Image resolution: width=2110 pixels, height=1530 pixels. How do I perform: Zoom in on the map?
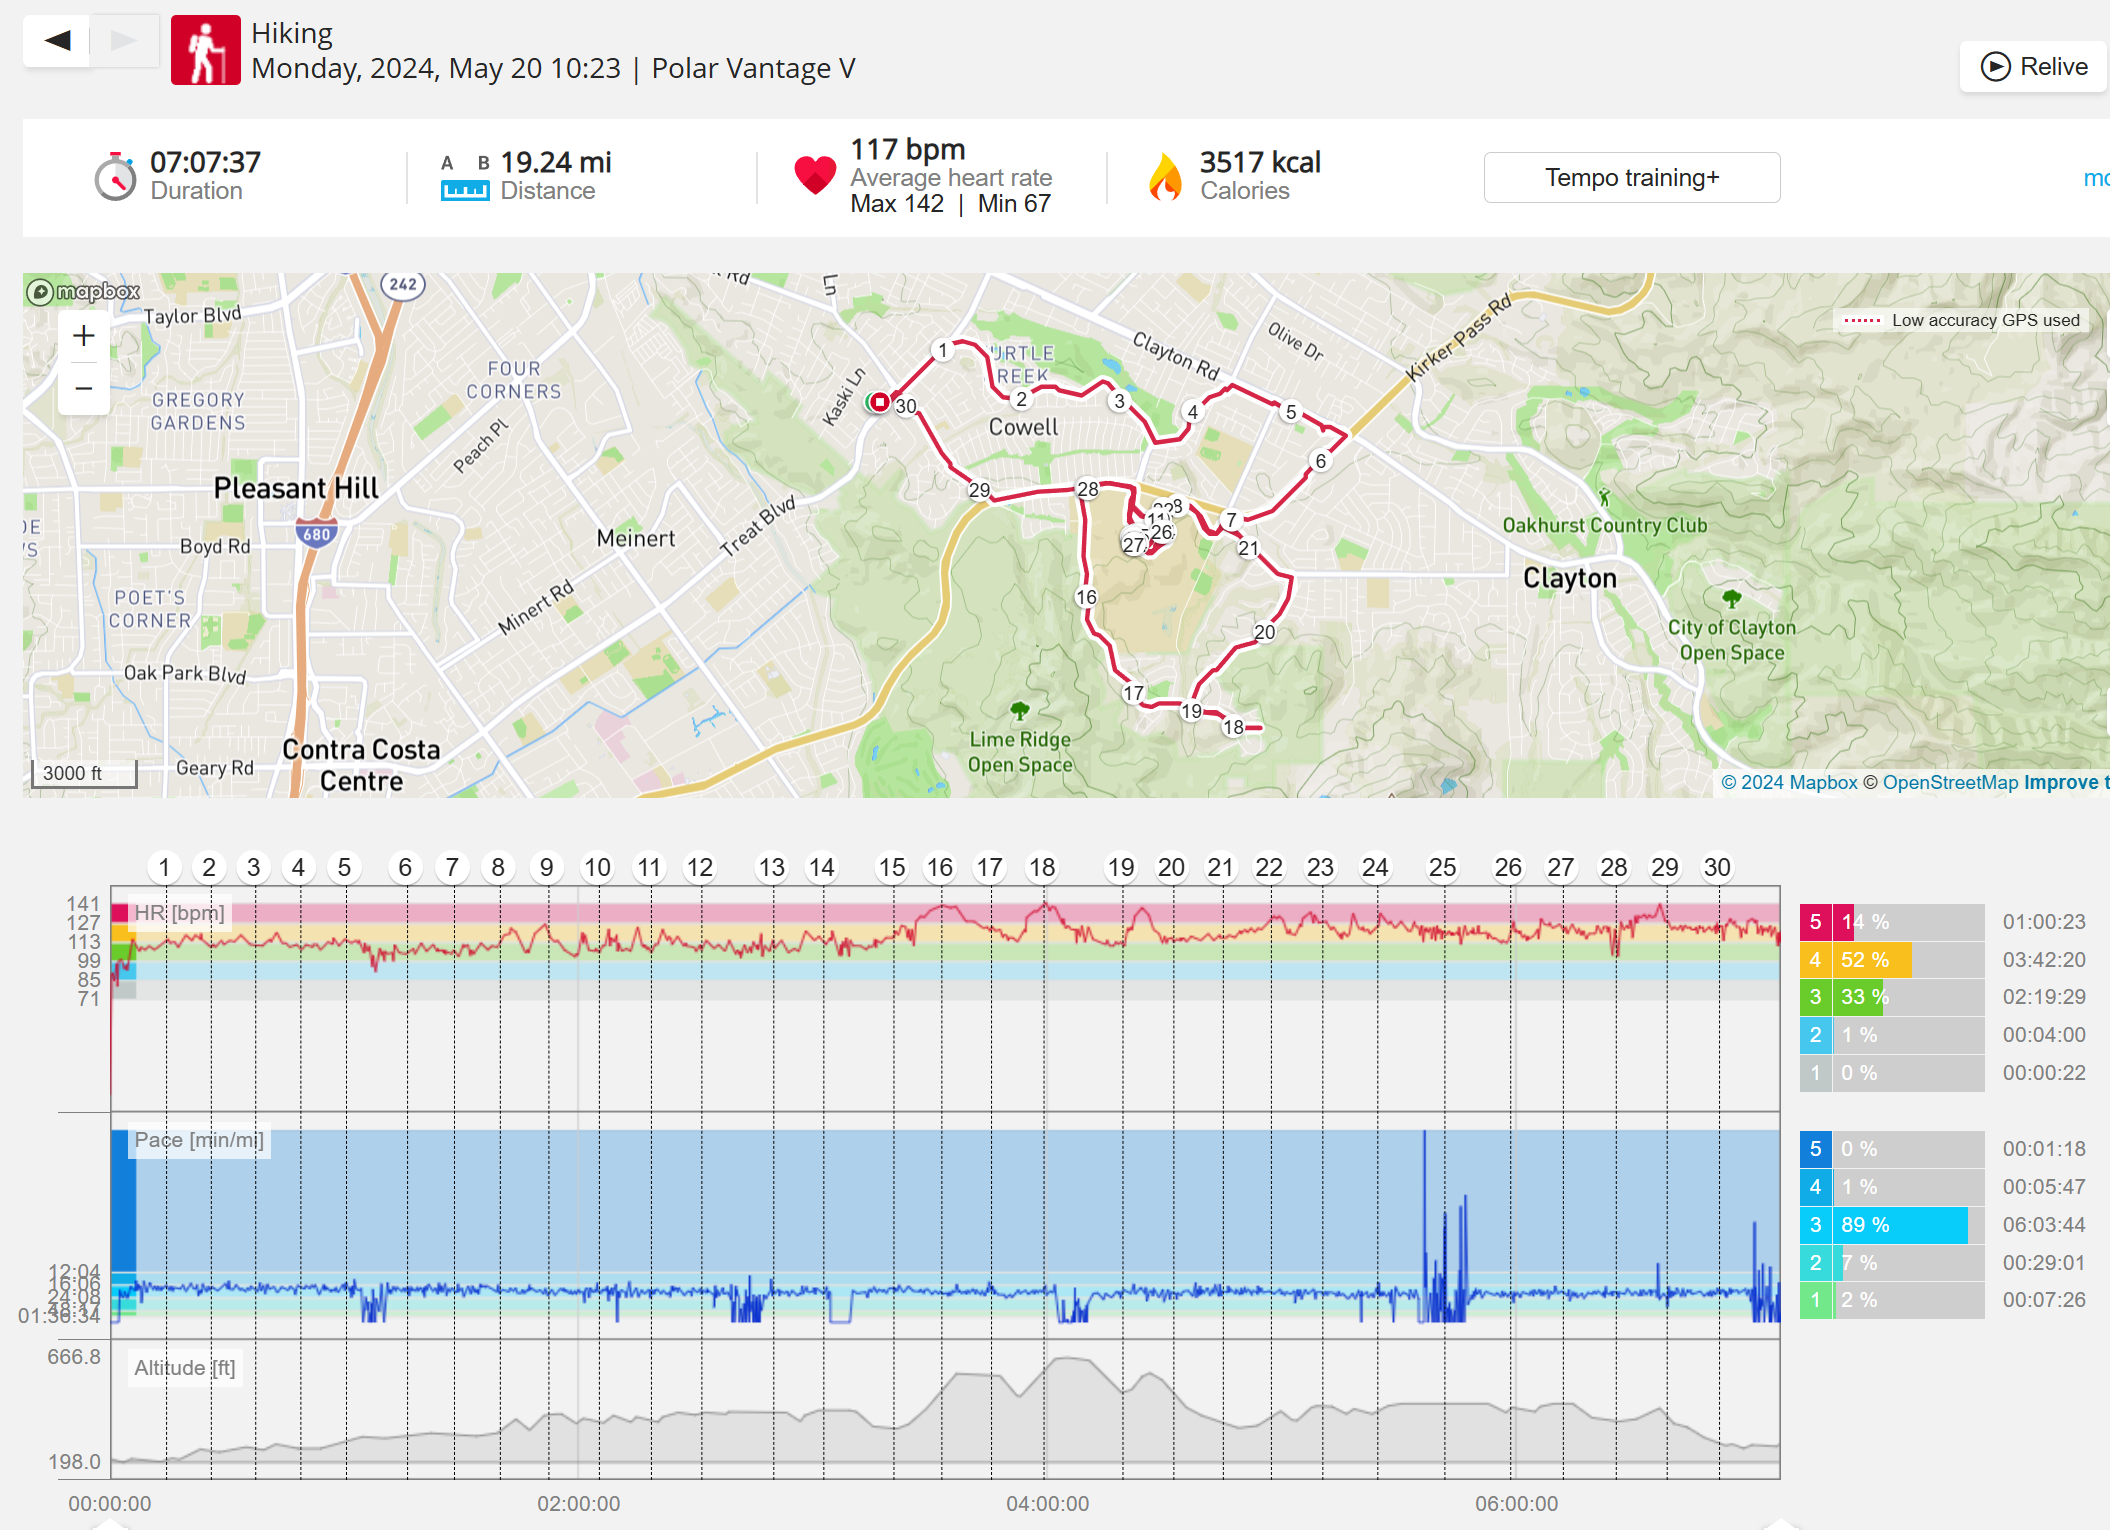(84, 336)
